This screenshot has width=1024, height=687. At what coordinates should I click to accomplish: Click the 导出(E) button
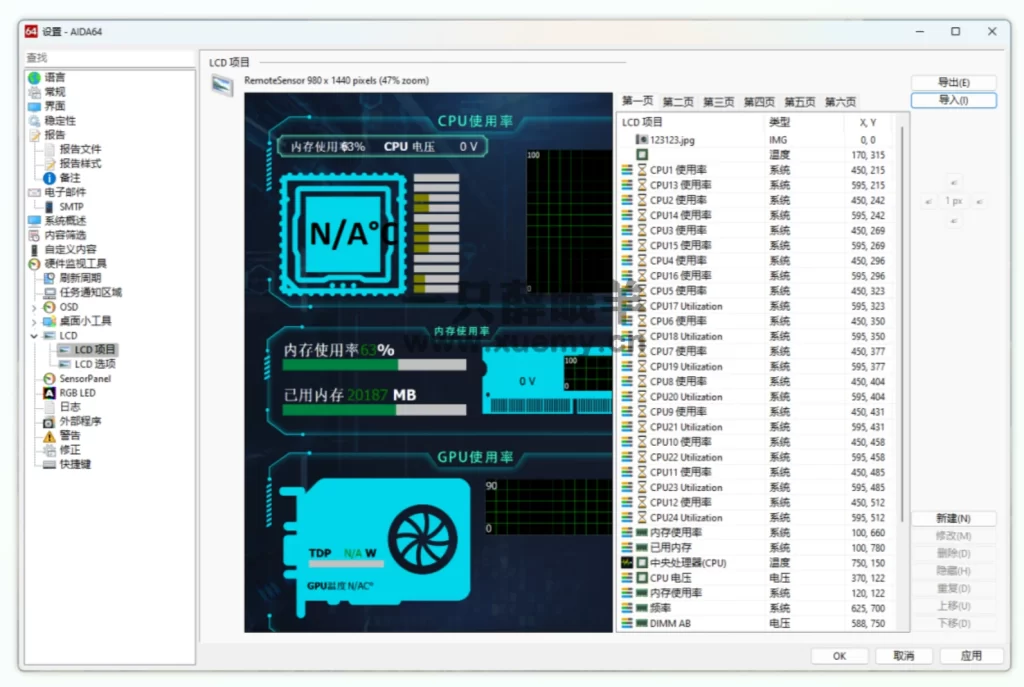953,82
